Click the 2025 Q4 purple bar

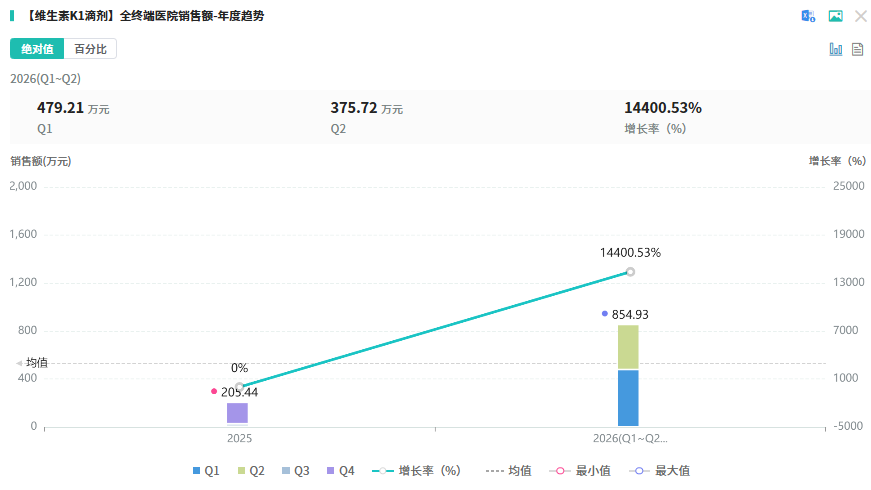(237, 413)
